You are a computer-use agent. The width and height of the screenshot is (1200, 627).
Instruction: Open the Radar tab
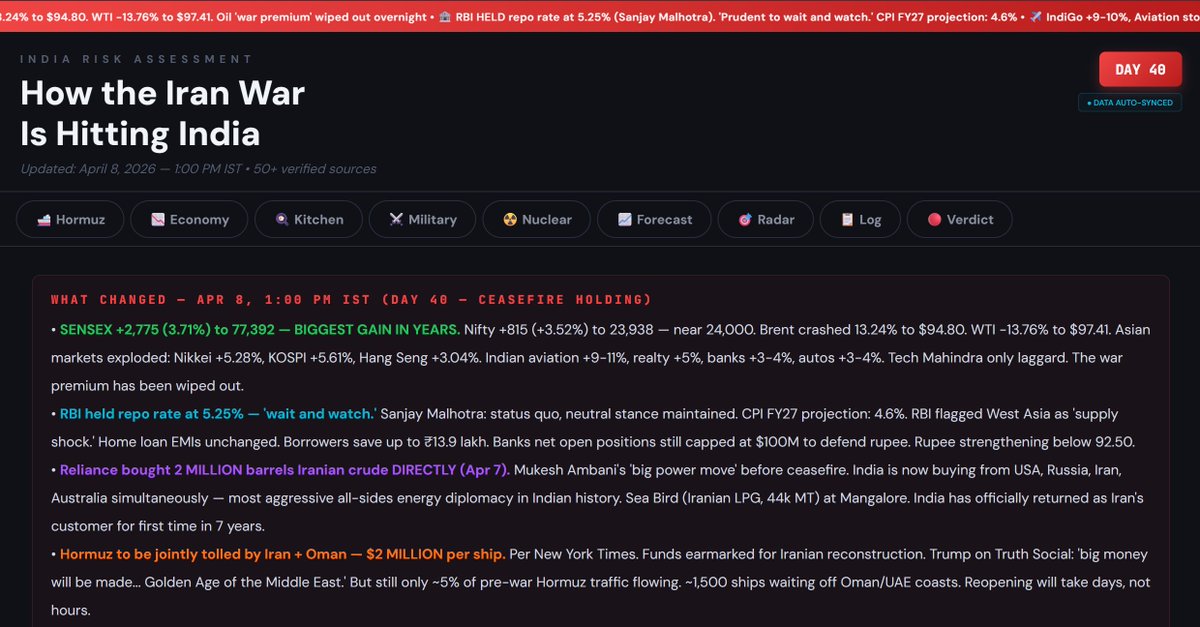[x=765, y=219]
